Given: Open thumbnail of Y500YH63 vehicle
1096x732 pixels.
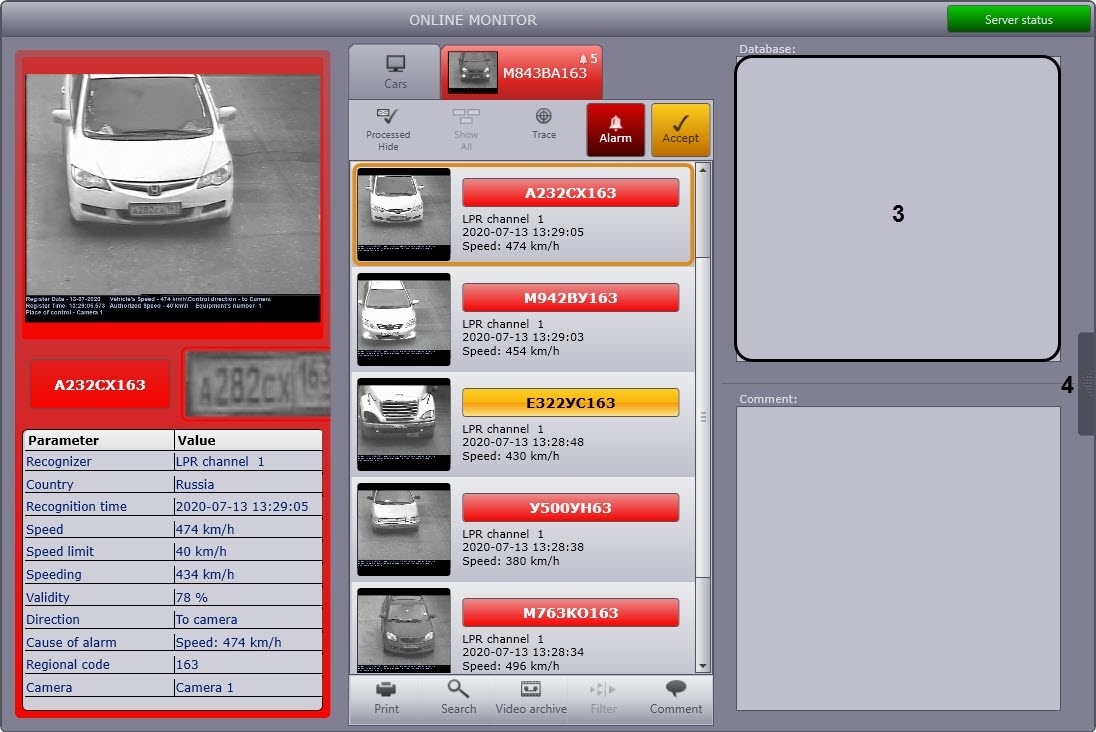Looking at the screenshot, I should [403, 529].
